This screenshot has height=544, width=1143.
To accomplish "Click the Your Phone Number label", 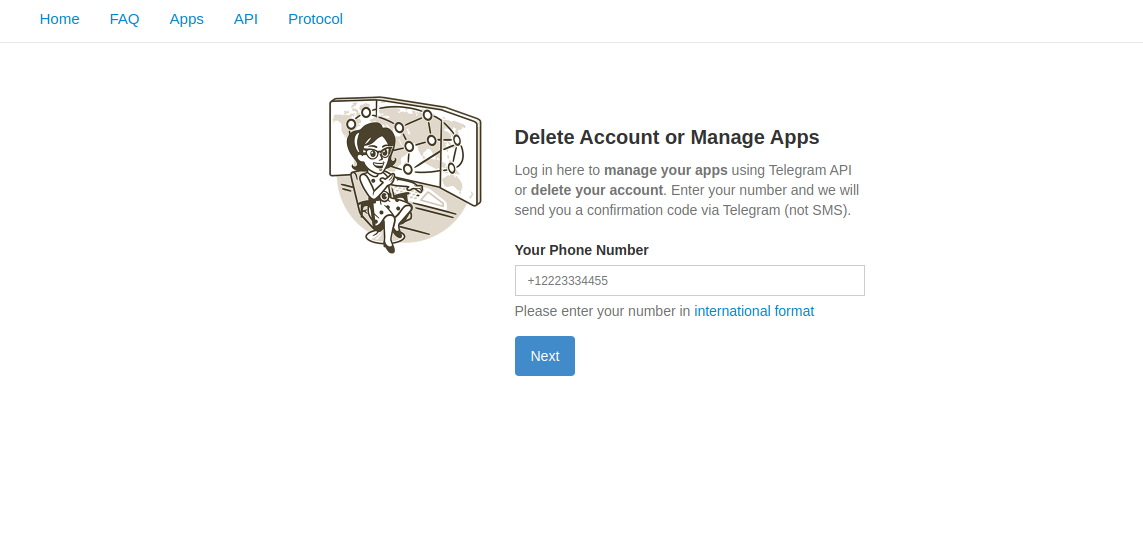I will click(582, 250).
